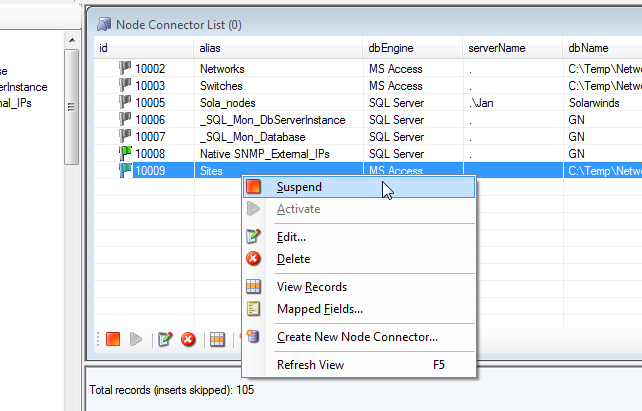Select Edit... in the context menu
The height and width of the screenshot is (411, 642).
pos(291,237)
